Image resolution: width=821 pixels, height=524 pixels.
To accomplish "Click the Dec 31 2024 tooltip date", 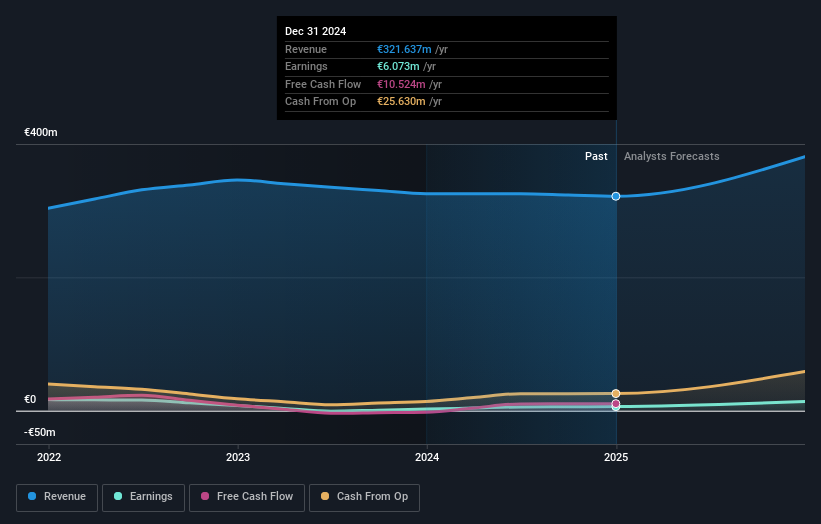I will point(316,31).
